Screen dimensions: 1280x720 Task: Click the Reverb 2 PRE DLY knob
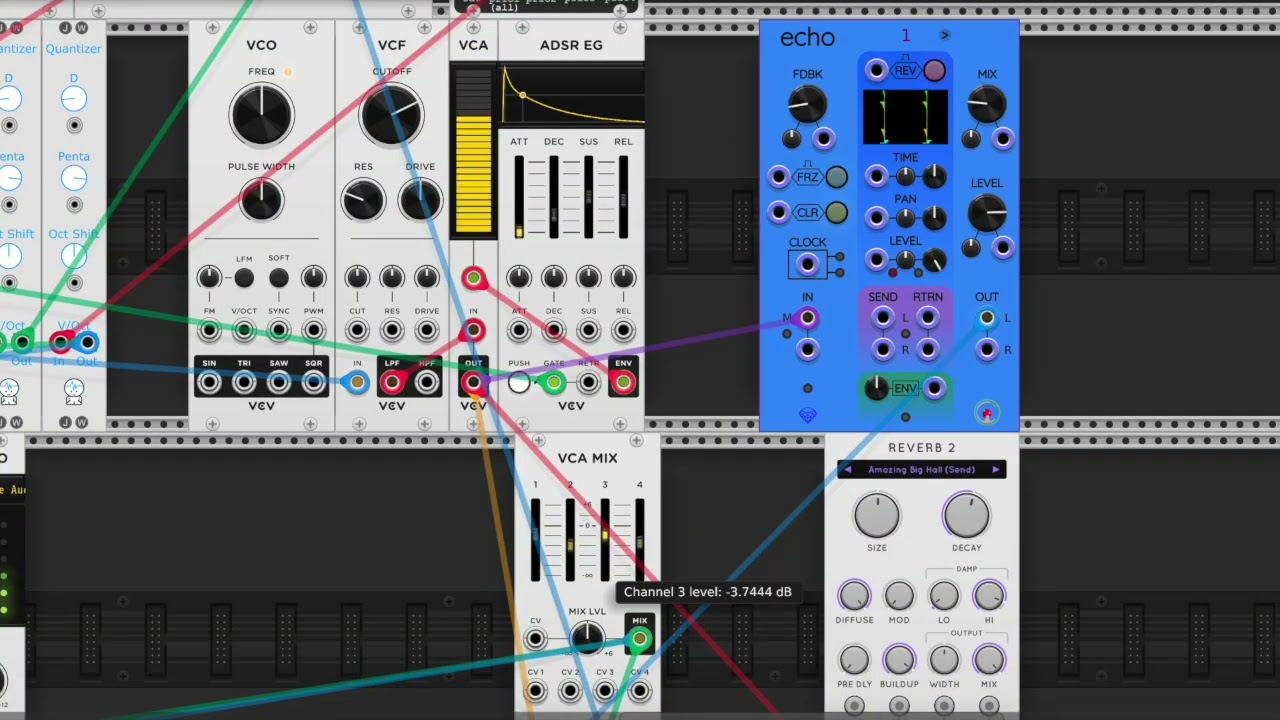click(854, 660)
